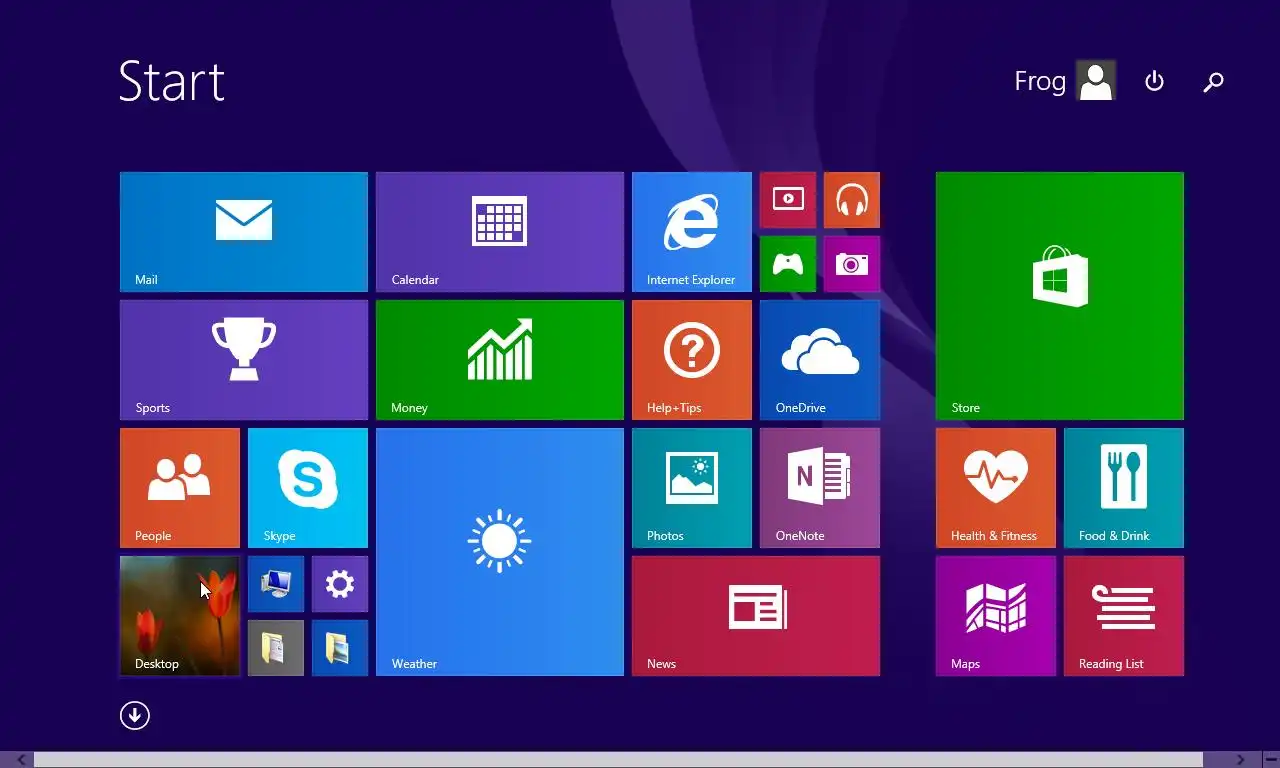Image resolution: width=1280 pixels, height=768 pixels.
Task: Launch the Skype tile
Action: pos(308,488)
